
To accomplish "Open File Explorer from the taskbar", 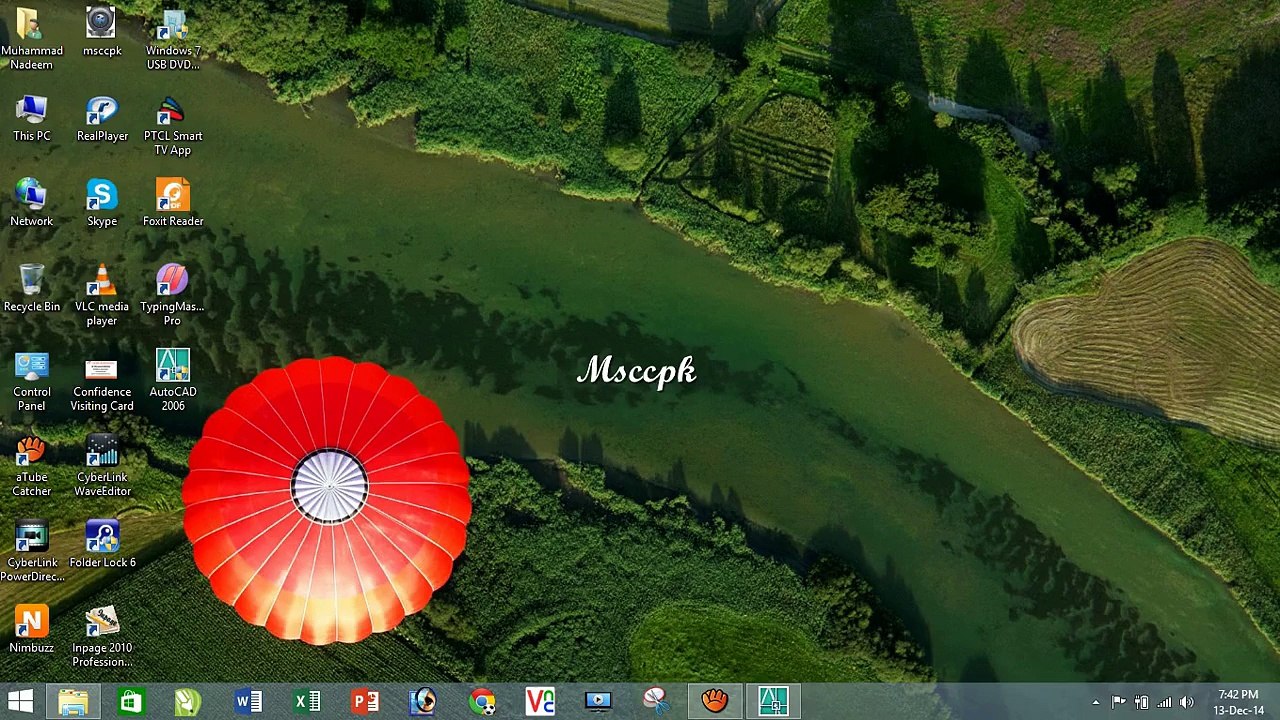I will [x=73, y=701].
